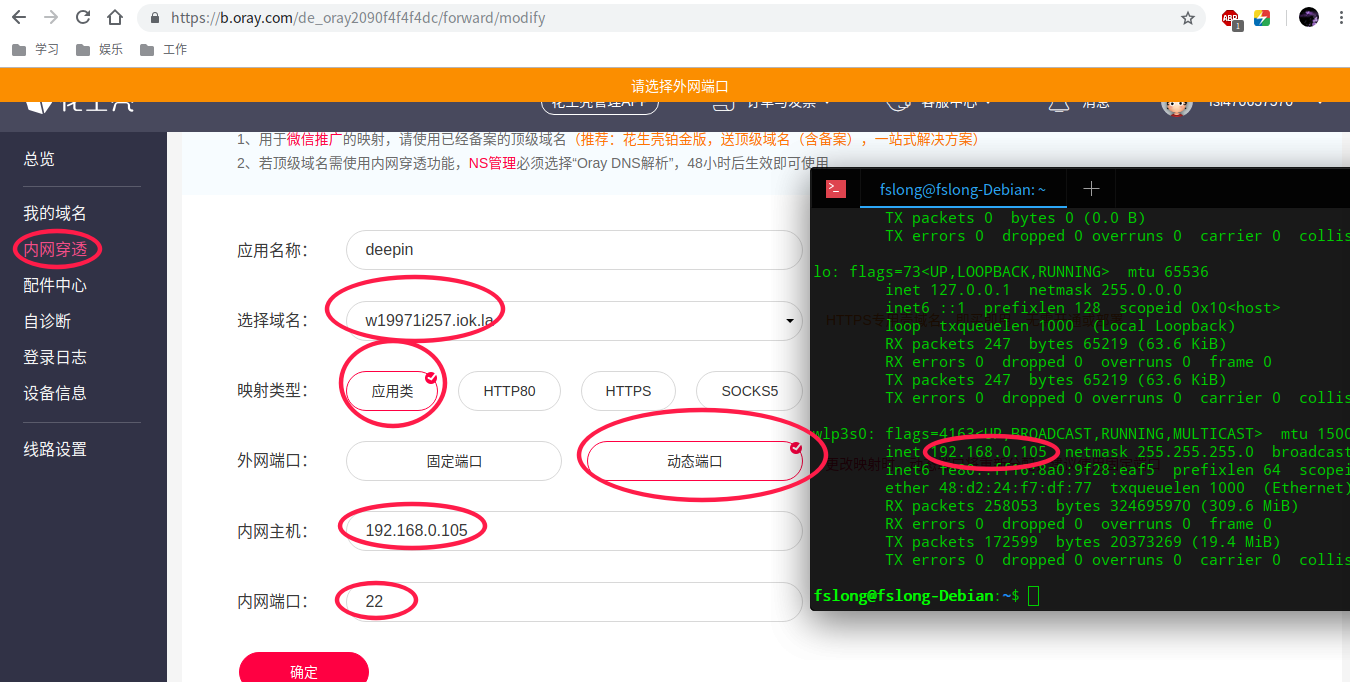Edit the 应用名称 field containing deepin
Screen dimensions: 1350x682
[x=574, y=250]
